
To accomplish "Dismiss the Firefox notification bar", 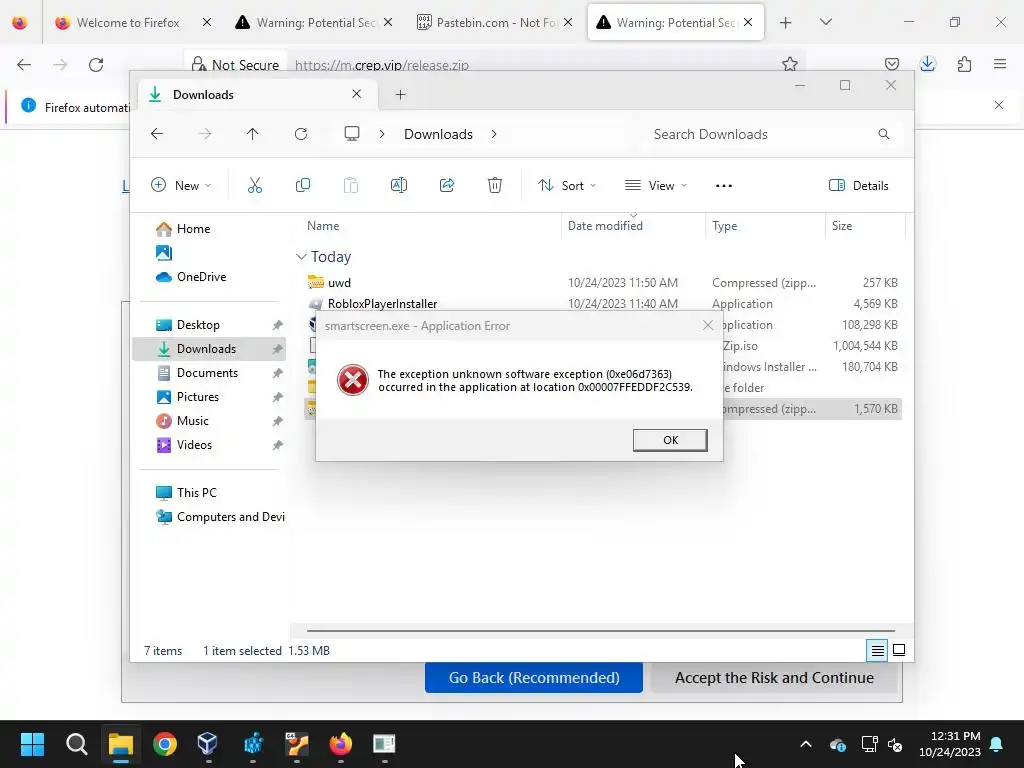I will [x=999, y=105].
